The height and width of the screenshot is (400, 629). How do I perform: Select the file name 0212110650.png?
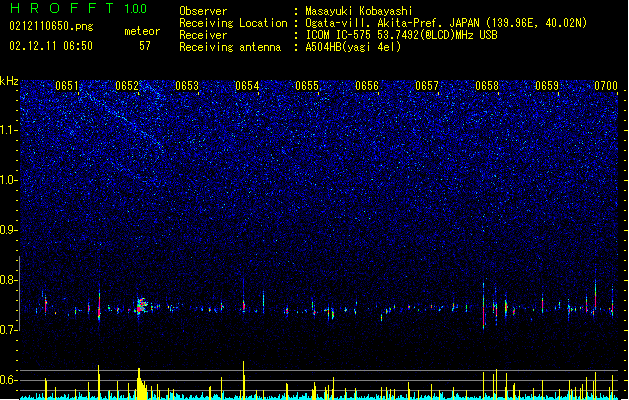[x=51, y=26]
